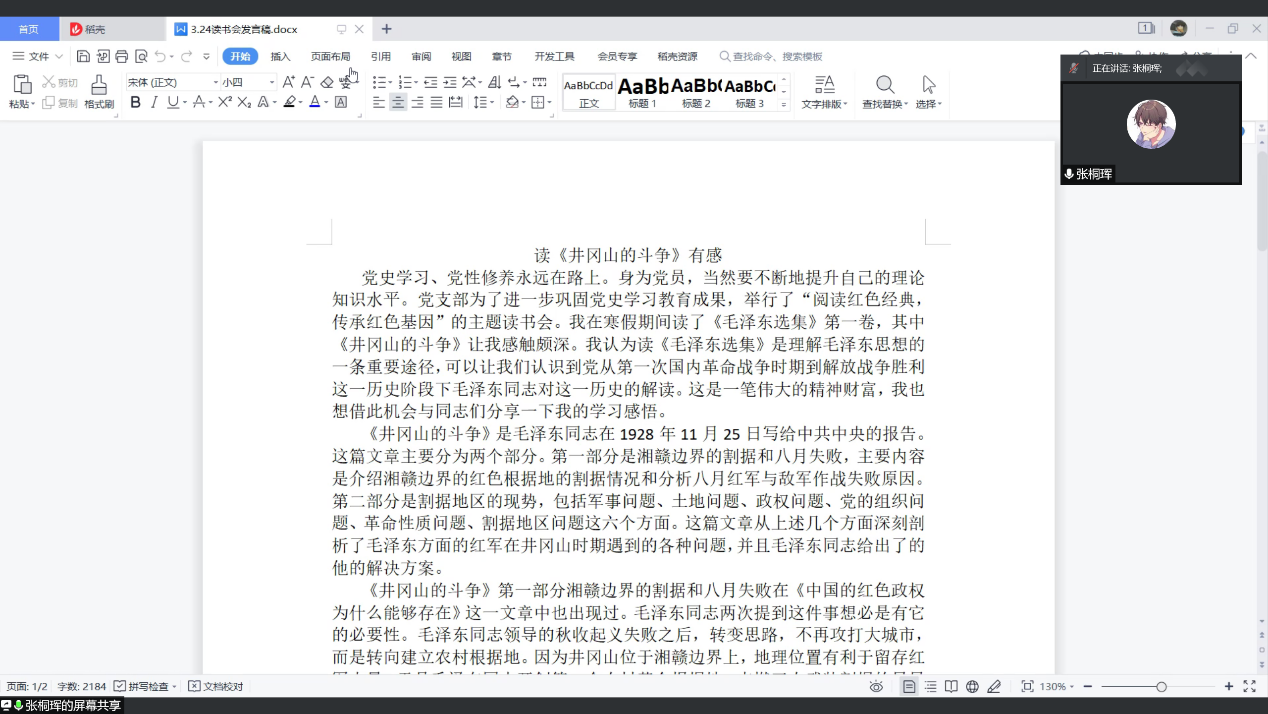The image size is (1268, 714).
Task: Apply the 标题 1 heading style
Action: [642, 91]
